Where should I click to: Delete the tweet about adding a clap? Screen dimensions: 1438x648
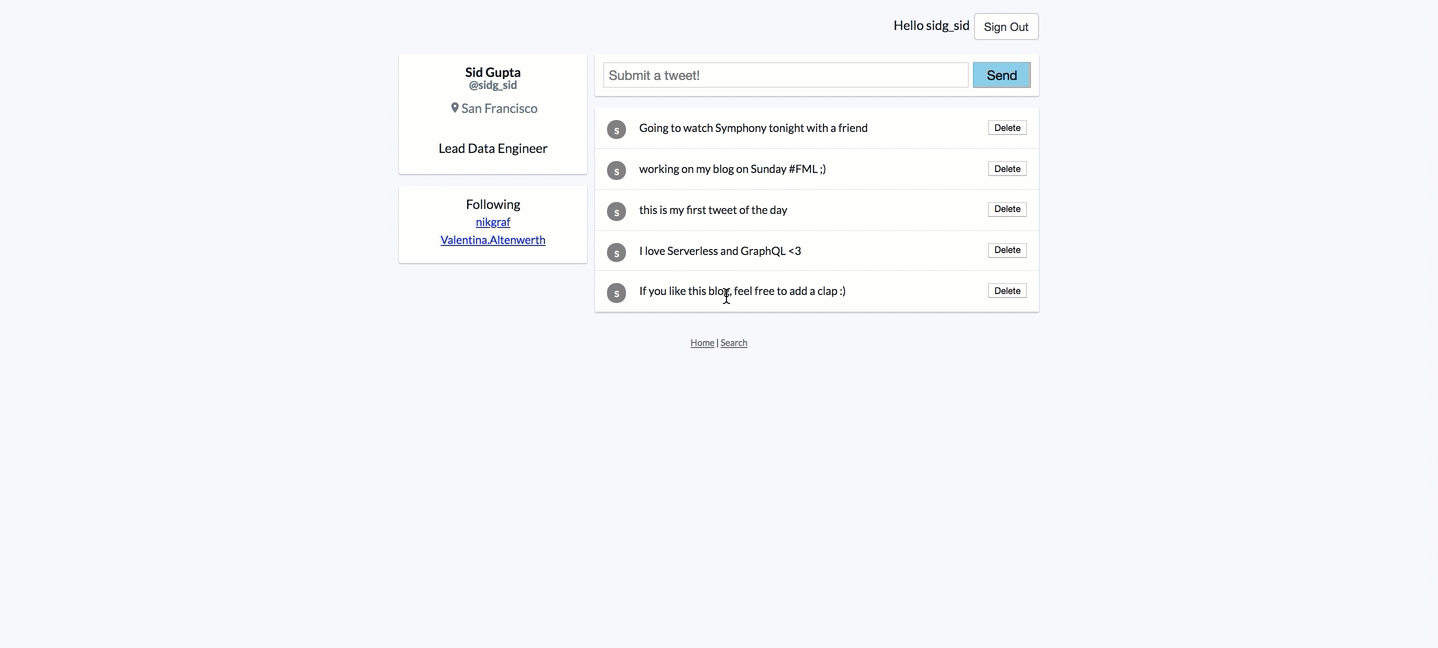[x=1006, y=290]
